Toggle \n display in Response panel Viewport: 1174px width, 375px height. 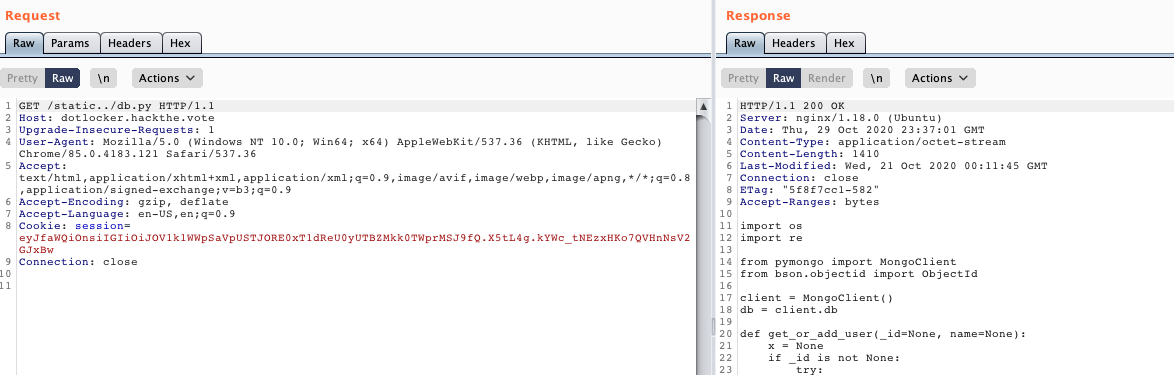pos(876,78)
